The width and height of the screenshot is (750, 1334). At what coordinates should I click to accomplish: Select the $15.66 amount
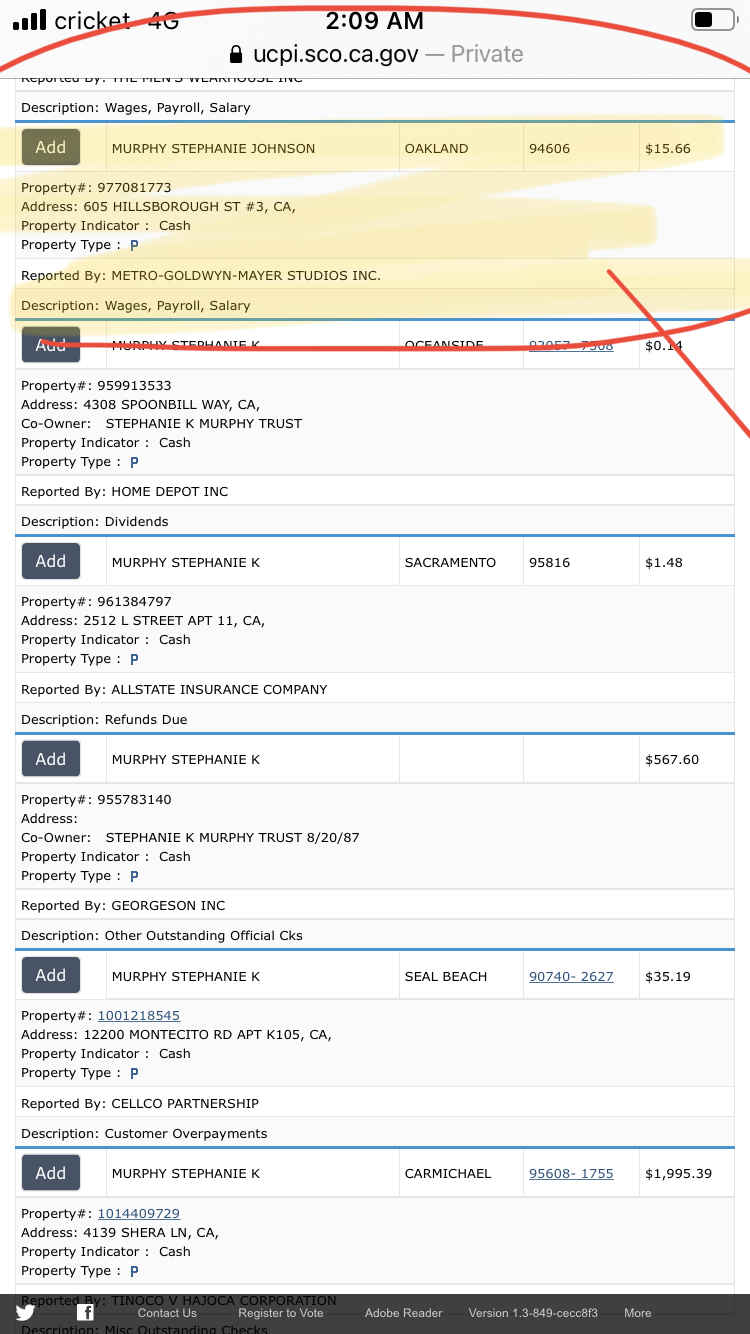(668, 149)
